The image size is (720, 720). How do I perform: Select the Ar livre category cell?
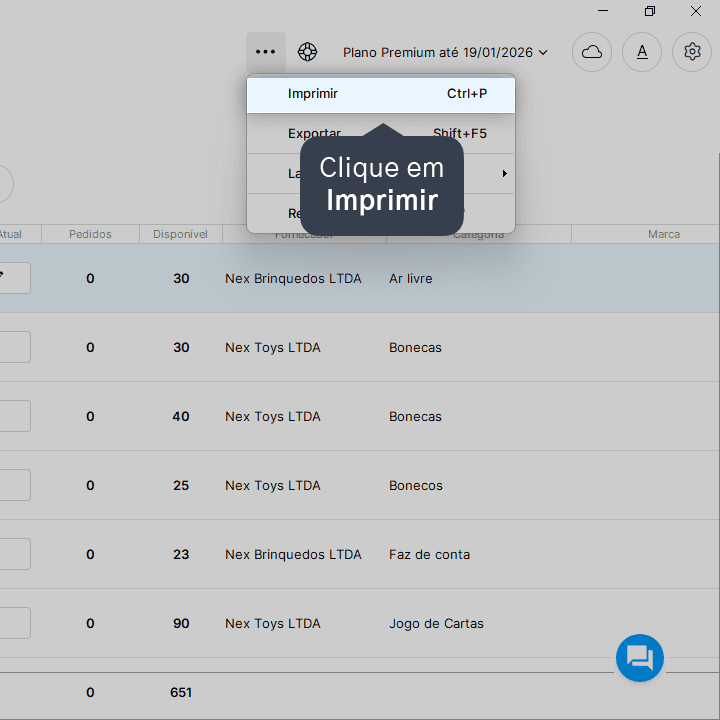pyautogui.click(x=411, y=278)
